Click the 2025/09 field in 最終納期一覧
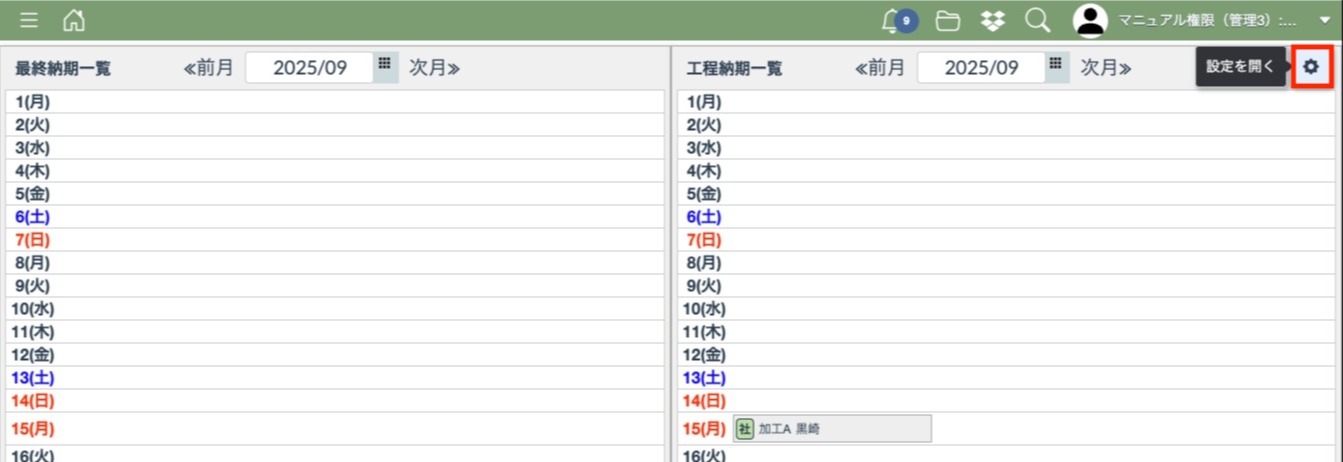This screenshot has height=462, width=1343. [309, 68]
